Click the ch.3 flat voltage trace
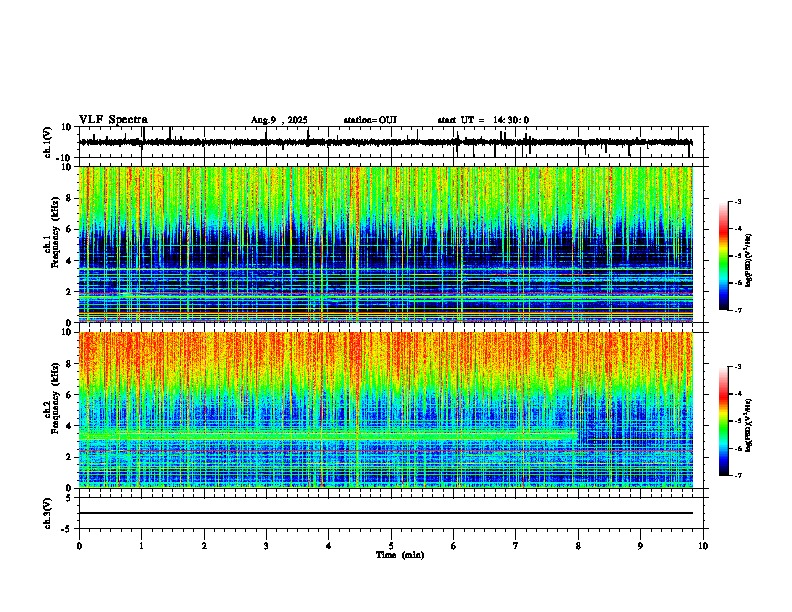Image resolution: width=792 pixels, height=612 pixels. coord(386,513)
